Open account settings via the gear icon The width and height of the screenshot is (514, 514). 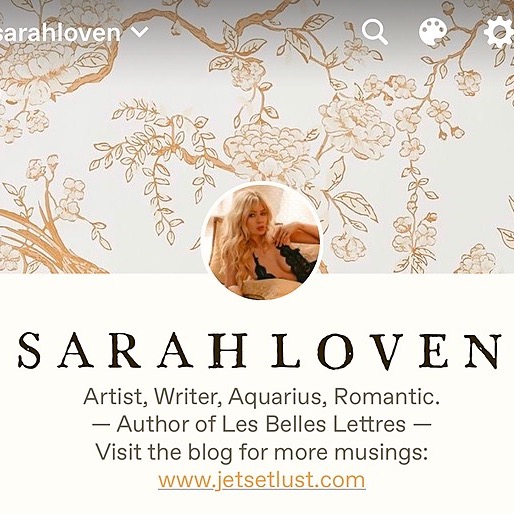(x=499, y=32)
